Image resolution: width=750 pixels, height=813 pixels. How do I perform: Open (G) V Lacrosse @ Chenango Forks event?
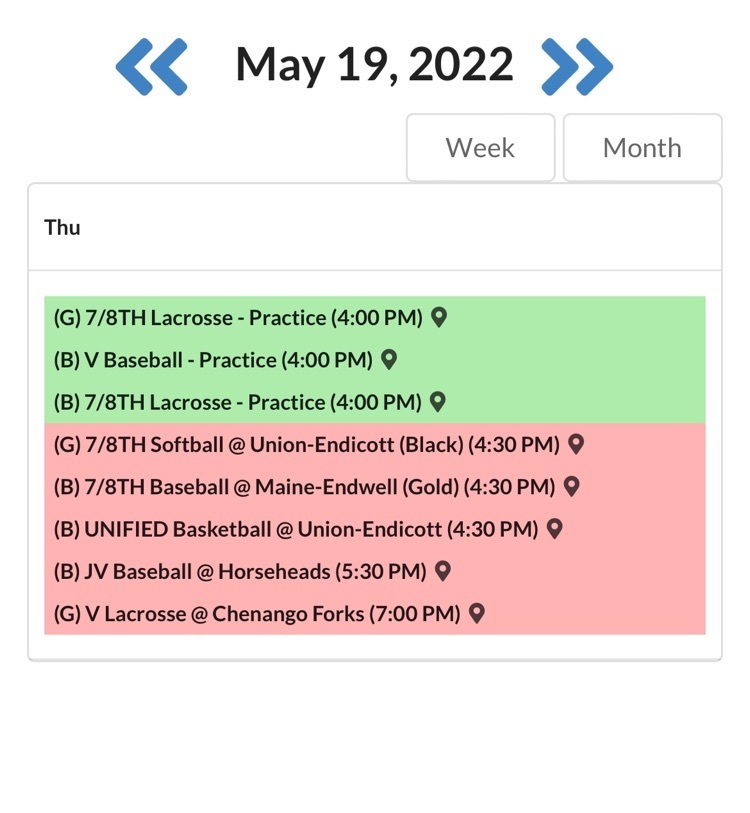(257, 614)
